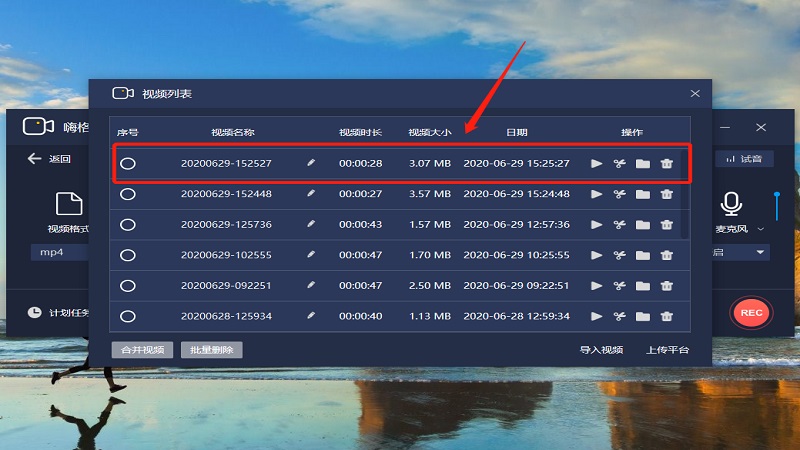Click 导入视频 to import a video
The height and width of the screenshot is (450, 800).
coord(601,350)
